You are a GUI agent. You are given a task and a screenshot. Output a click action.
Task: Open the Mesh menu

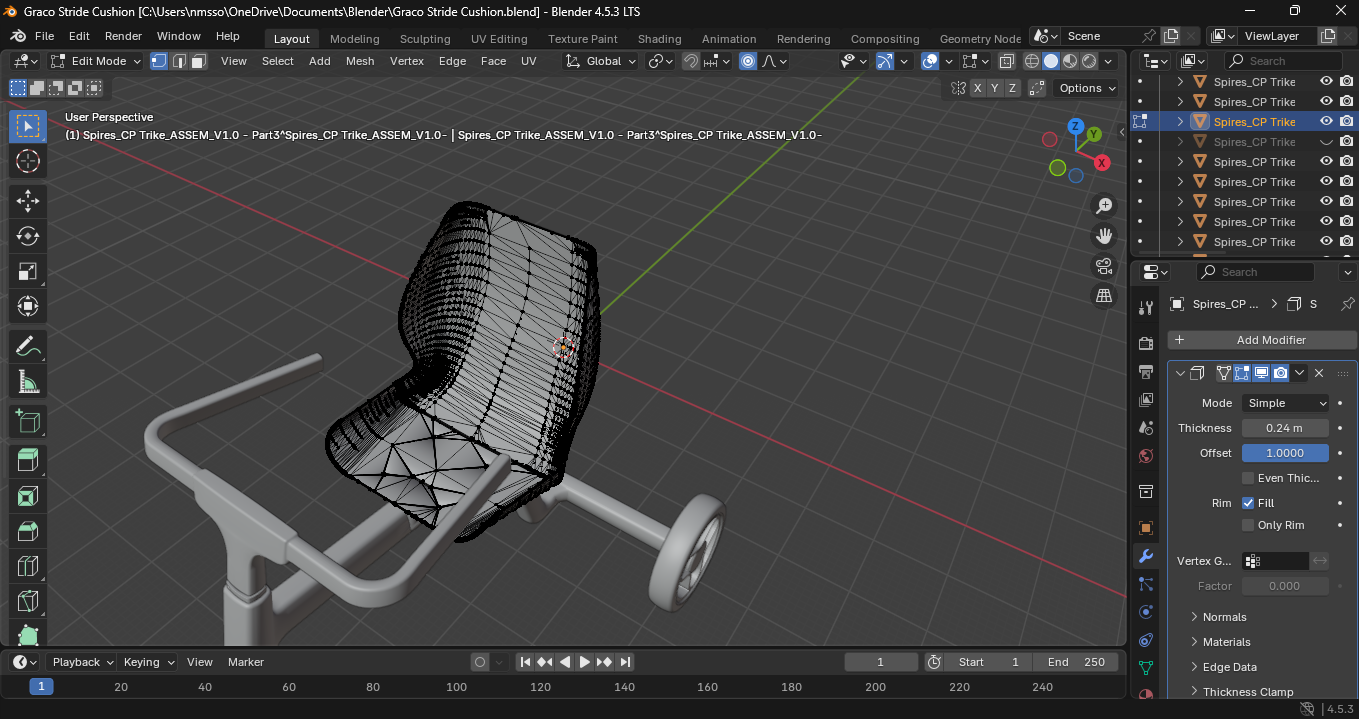click(360, 61)
